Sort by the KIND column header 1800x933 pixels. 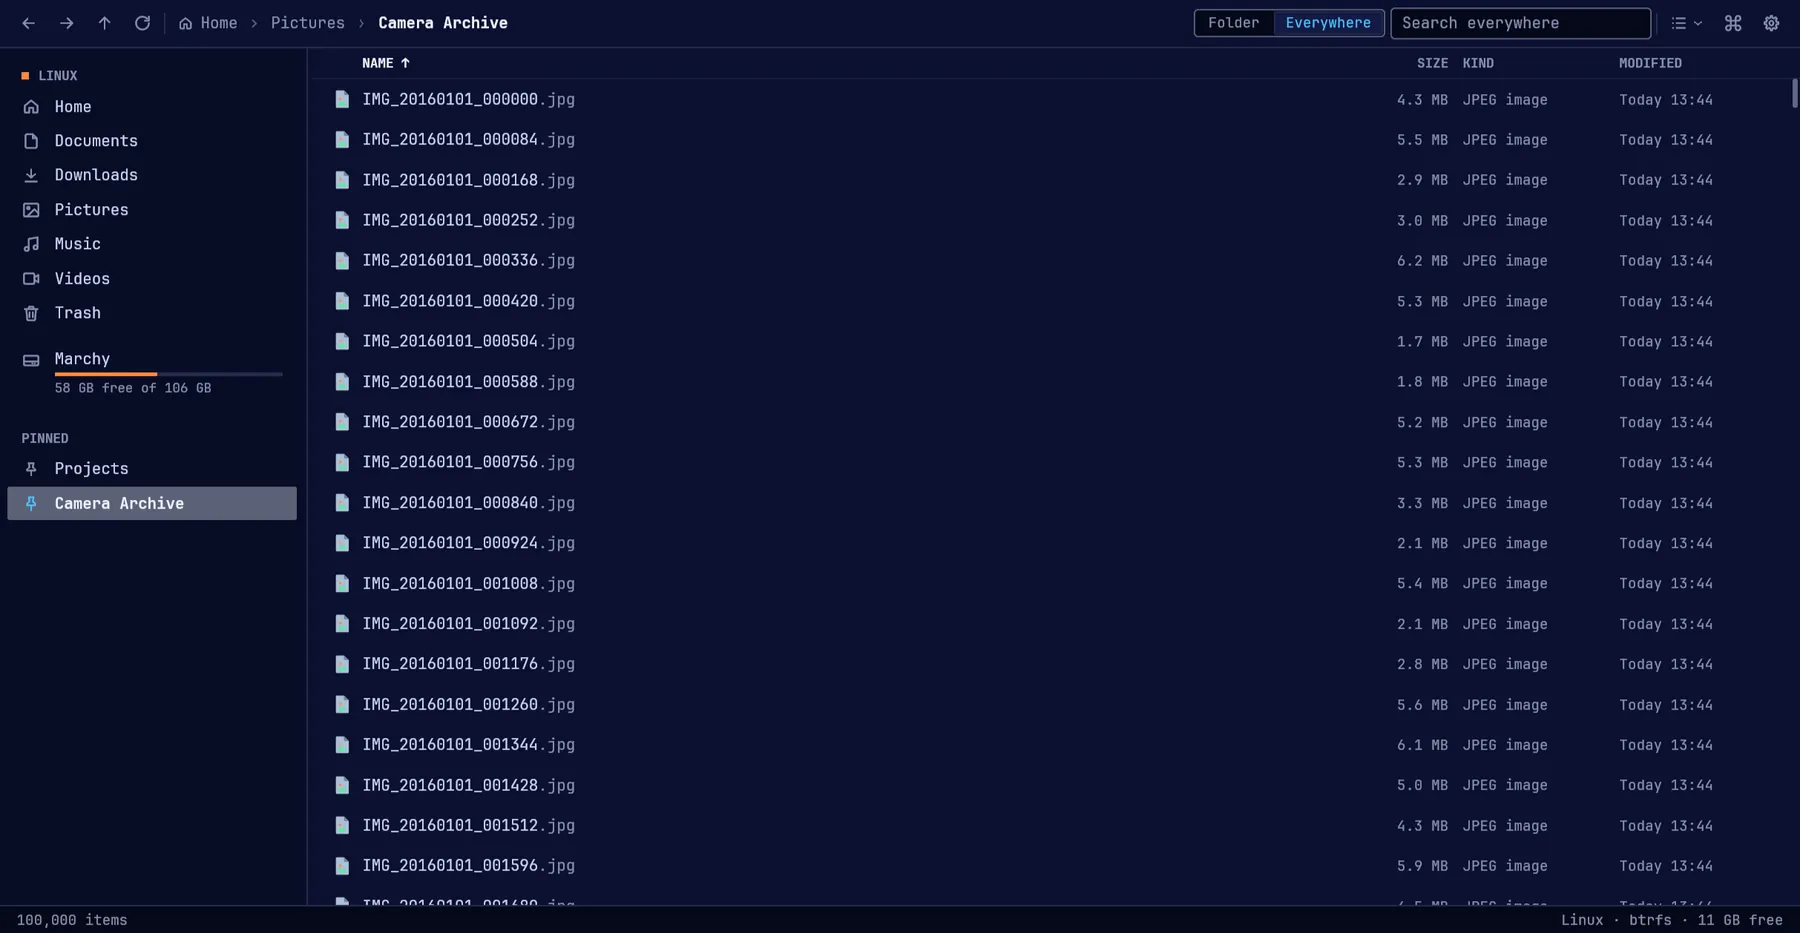[1478, 63]
